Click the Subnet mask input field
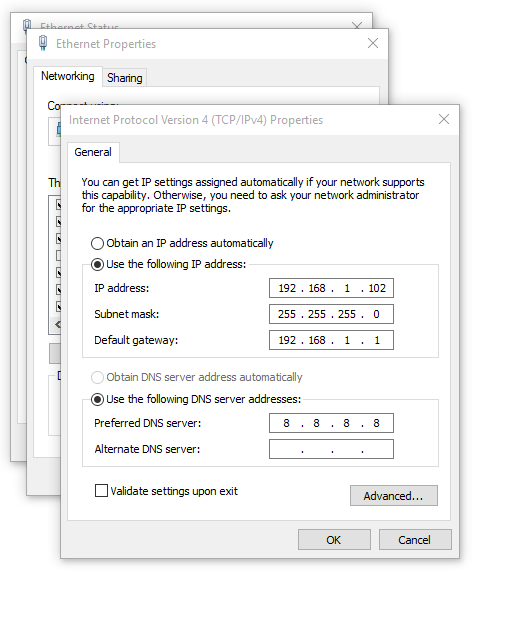The width and height of the screenshot is (531, 619). click(x=331, y=314)
